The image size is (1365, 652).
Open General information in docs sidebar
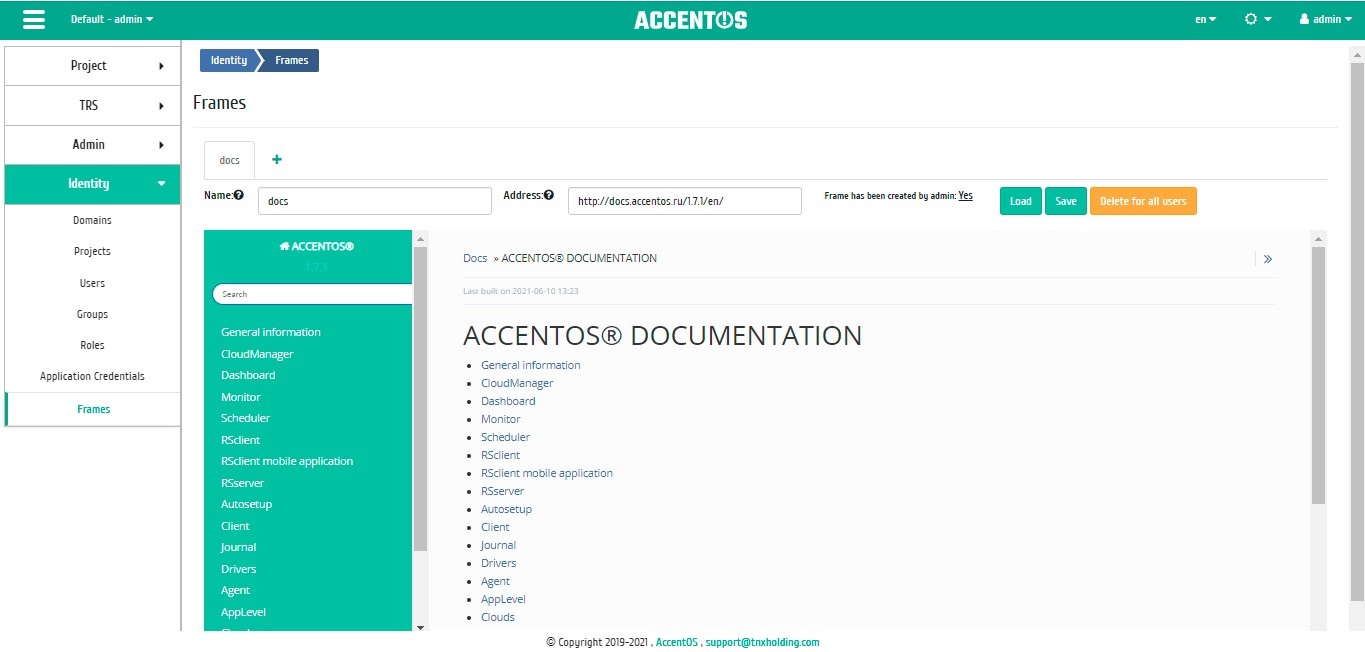(271, 332)
